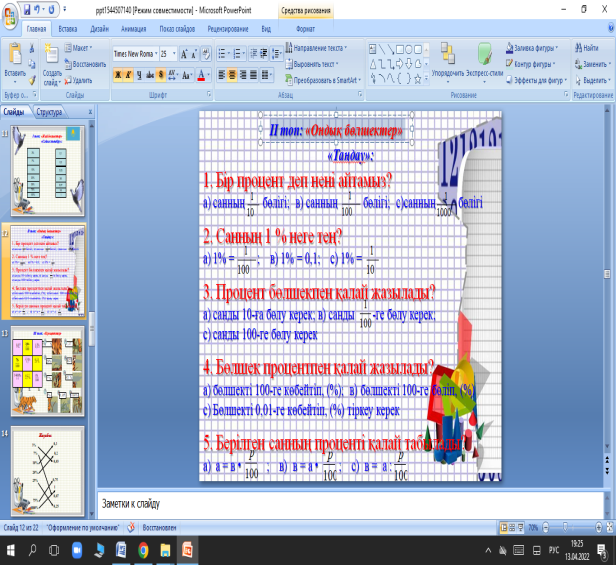Open File Explorer from the taskbar

[165, 550]
